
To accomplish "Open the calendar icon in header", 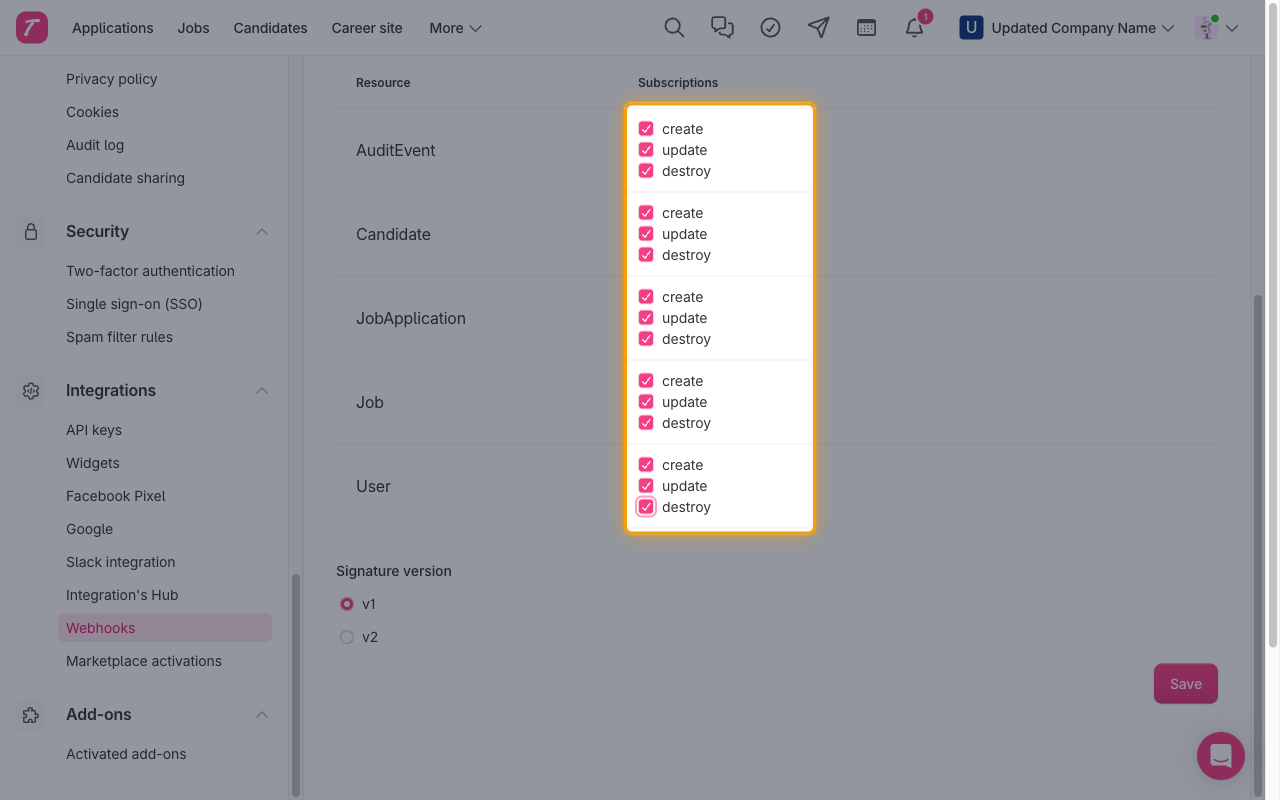I will click(x=866, y=28).
